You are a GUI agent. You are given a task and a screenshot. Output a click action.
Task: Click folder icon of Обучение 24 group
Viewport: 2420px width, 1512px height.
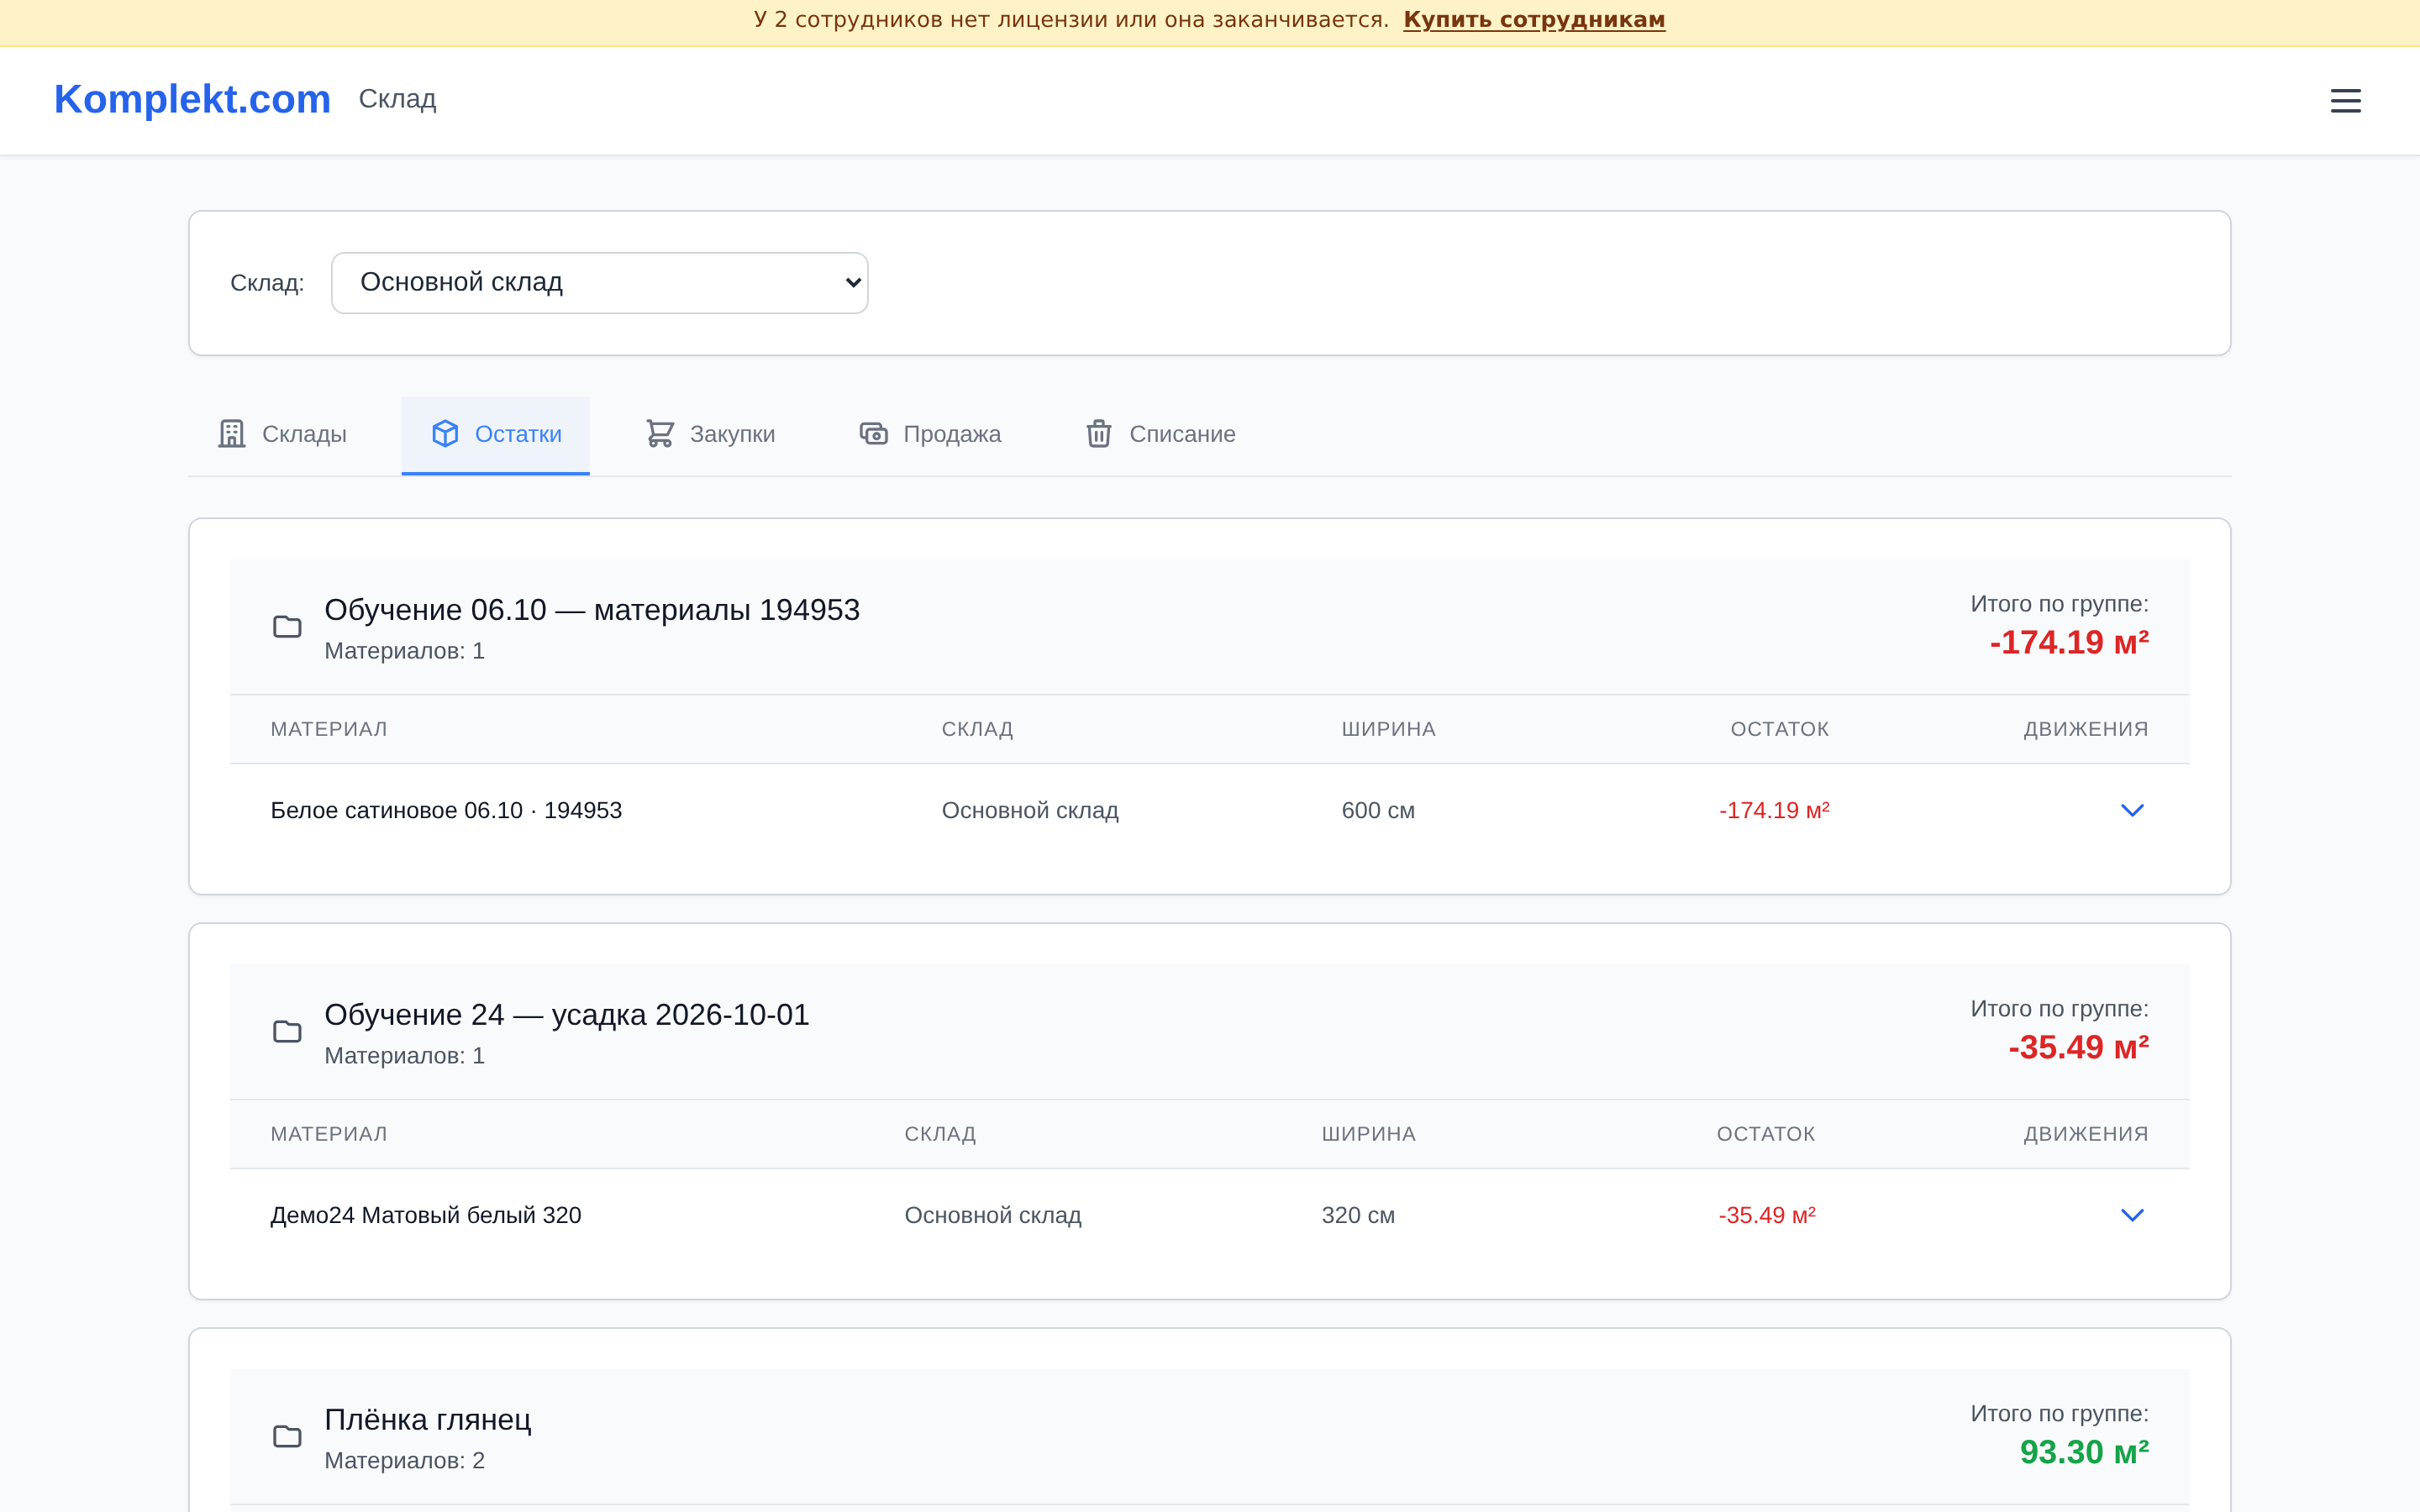click(287, 1032)
